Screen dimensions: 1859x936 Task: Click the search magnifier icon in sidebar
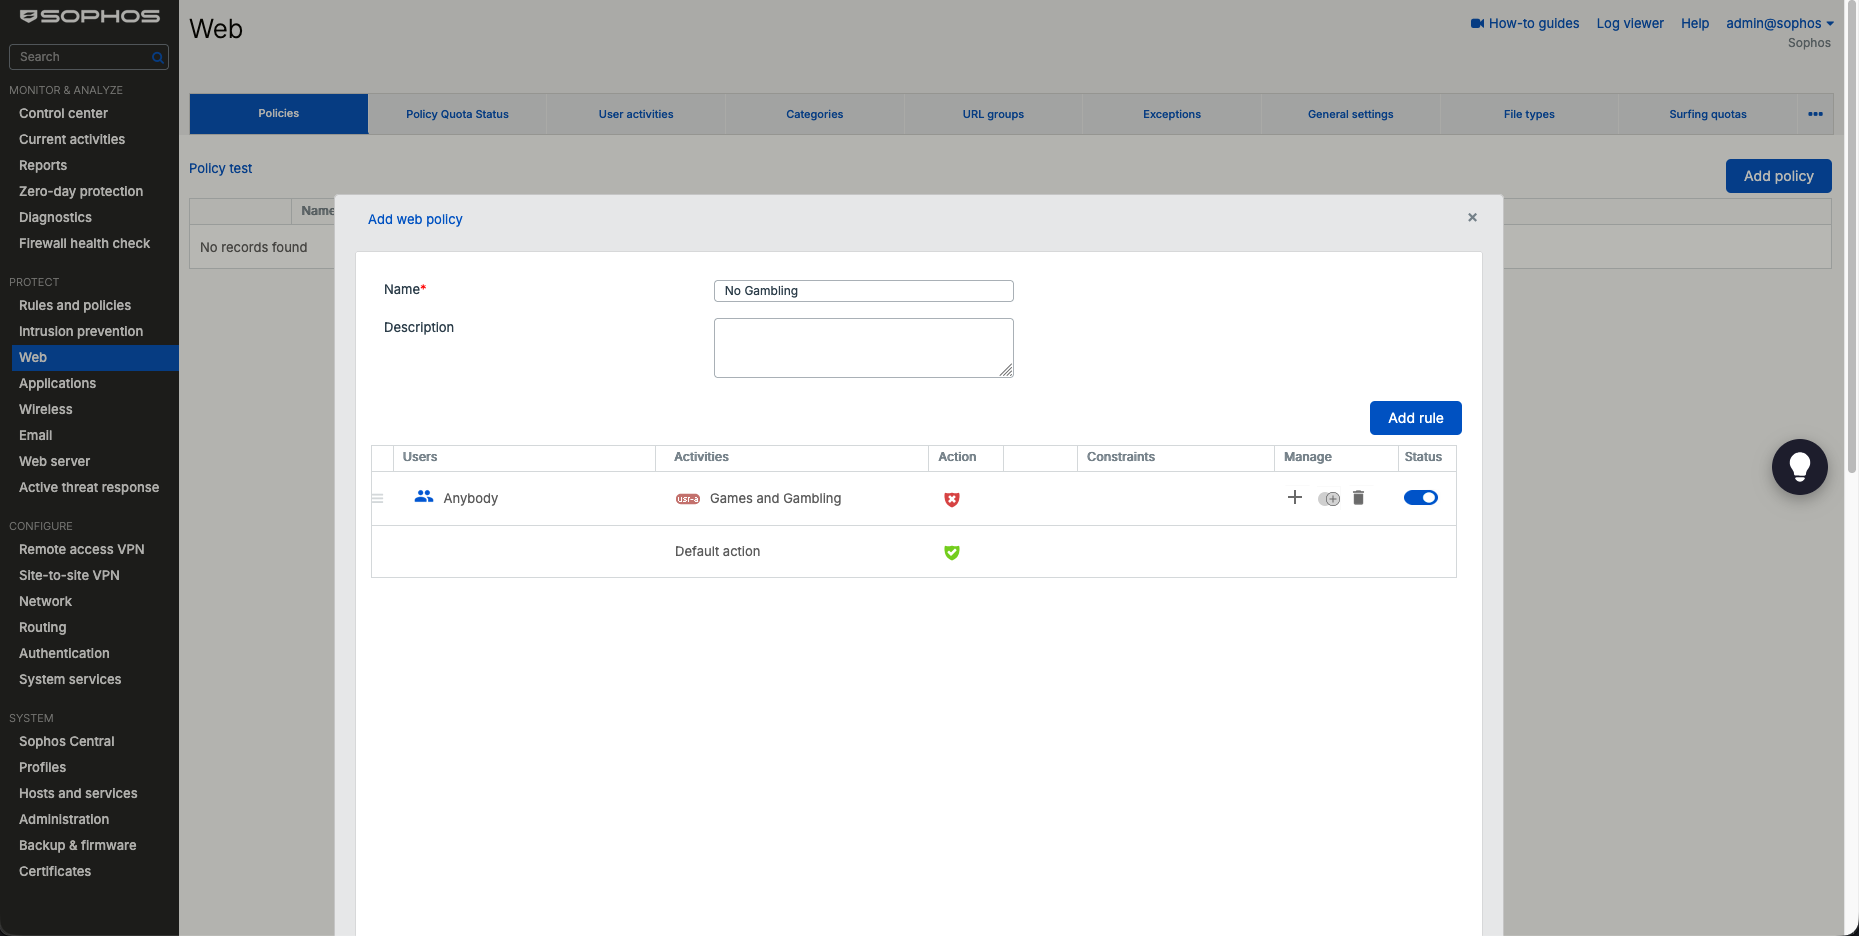[157, 58]
